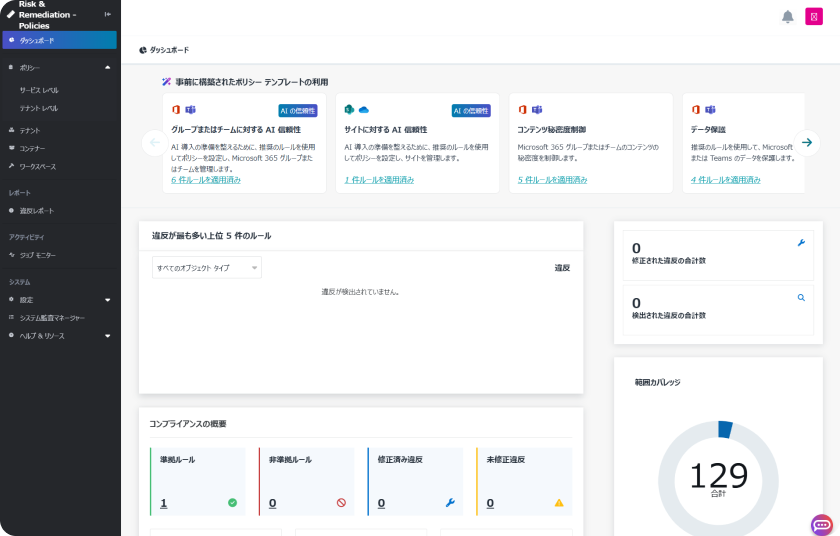Click the magnifier icon on 検出された違反の合計数 card
Screen dimensions: 840x536
click(801, 298)
